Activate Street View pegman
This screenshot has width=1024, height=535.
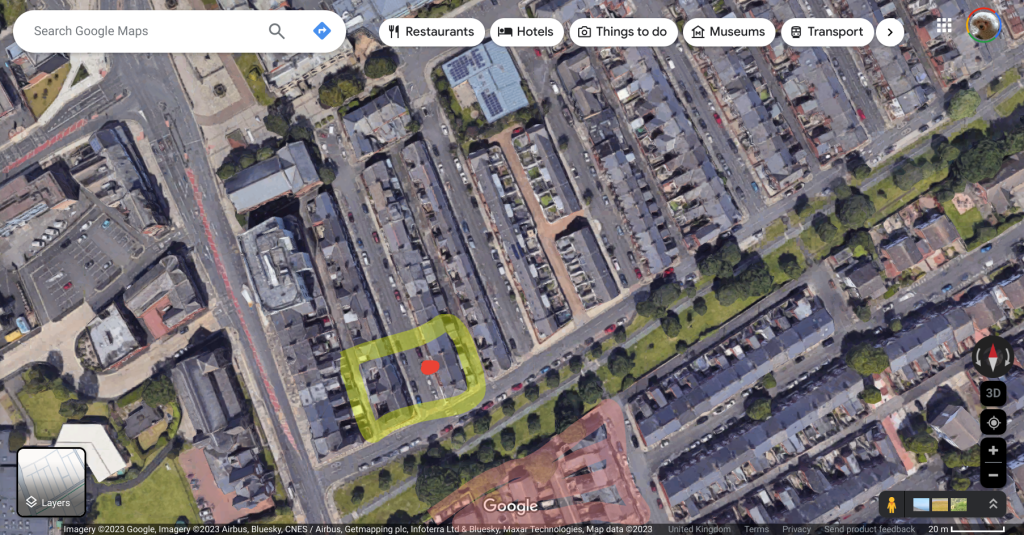tap(891, 504)
